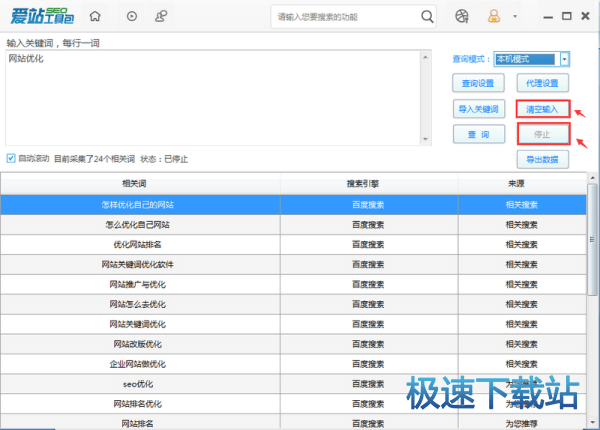Click the circular play icon in top bar
Image resolution: width=600 pixels, height=430 pixels.
coord(133,17)
